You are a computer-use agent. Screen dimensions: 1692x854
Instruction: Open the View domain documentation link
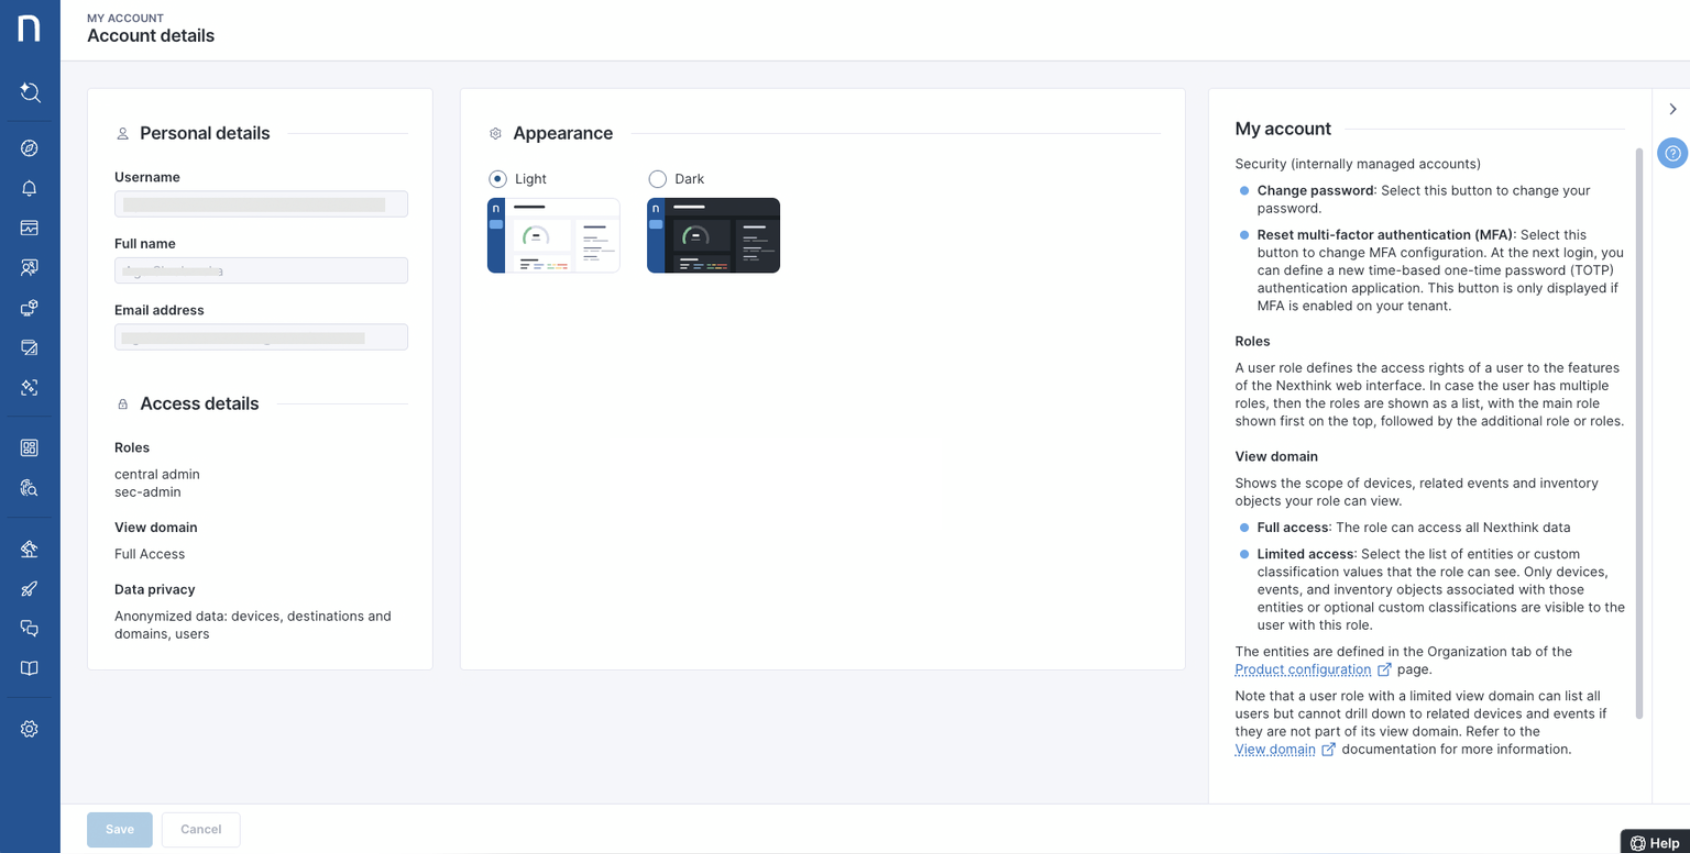(x=1275, y=750)
